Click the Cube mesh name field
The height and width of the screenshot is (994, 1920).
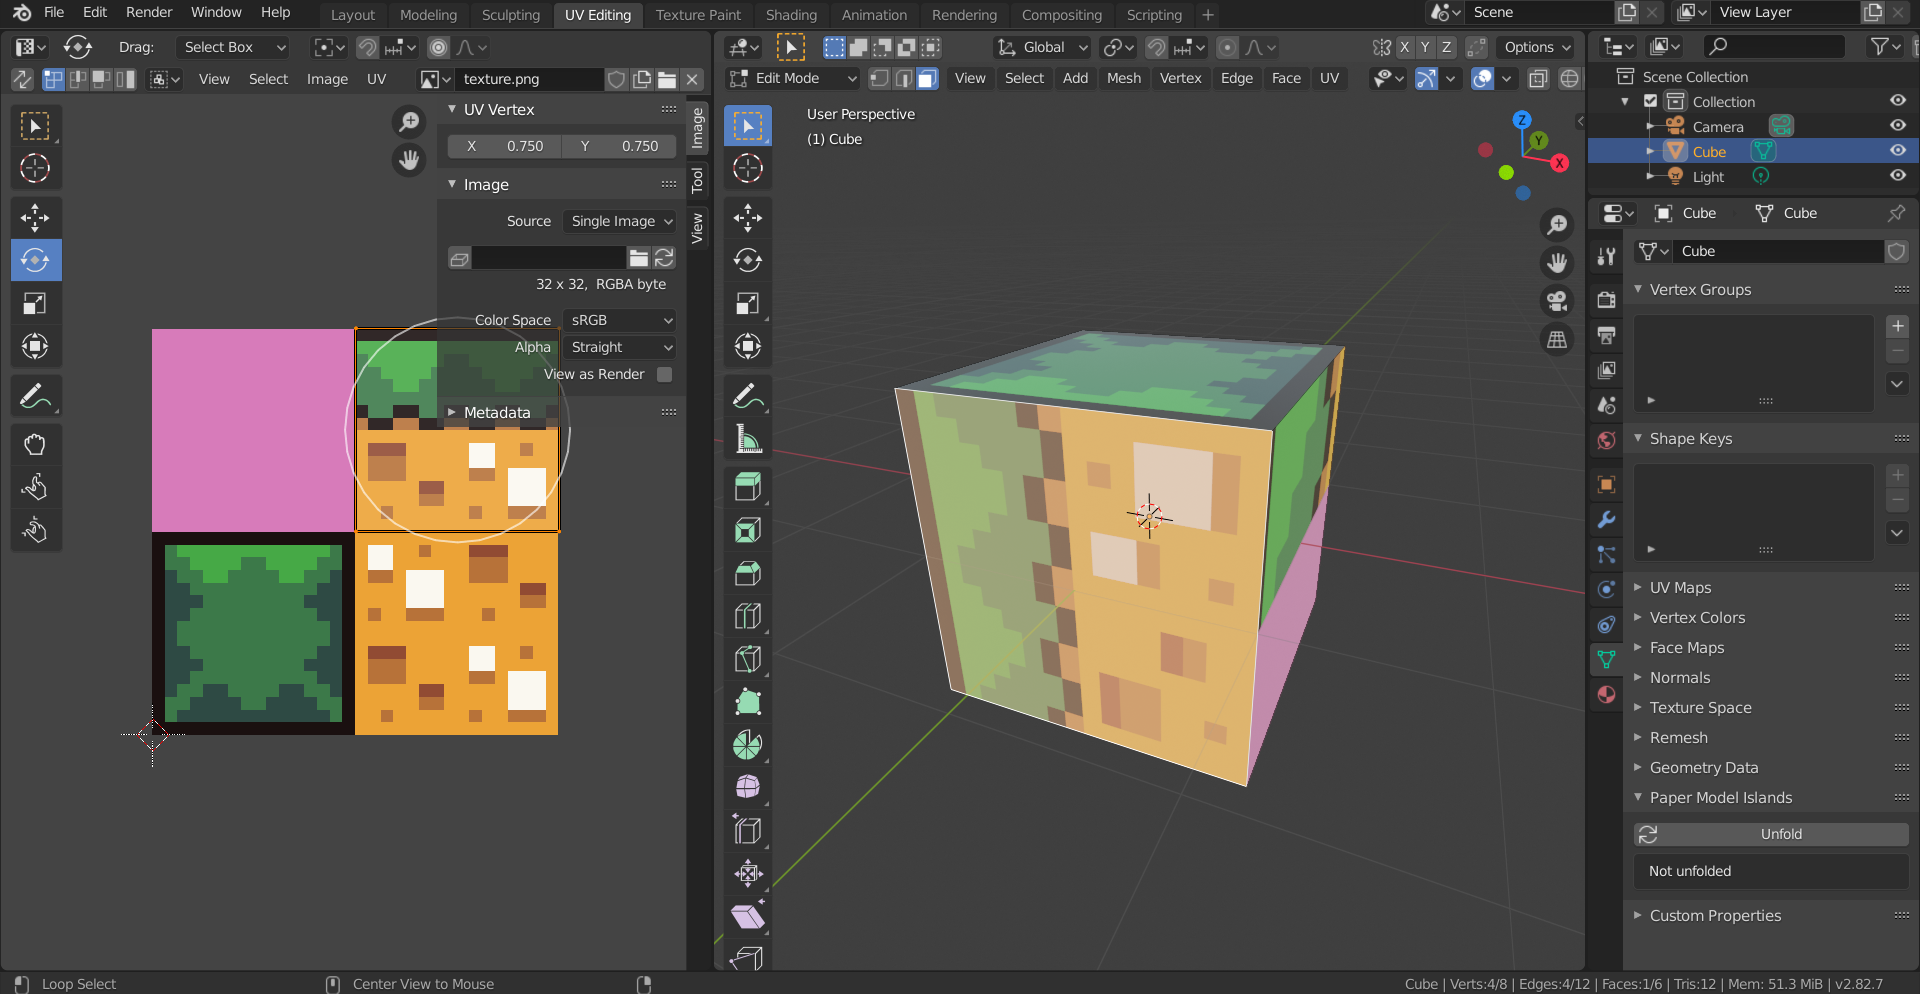pos(1779,251)
